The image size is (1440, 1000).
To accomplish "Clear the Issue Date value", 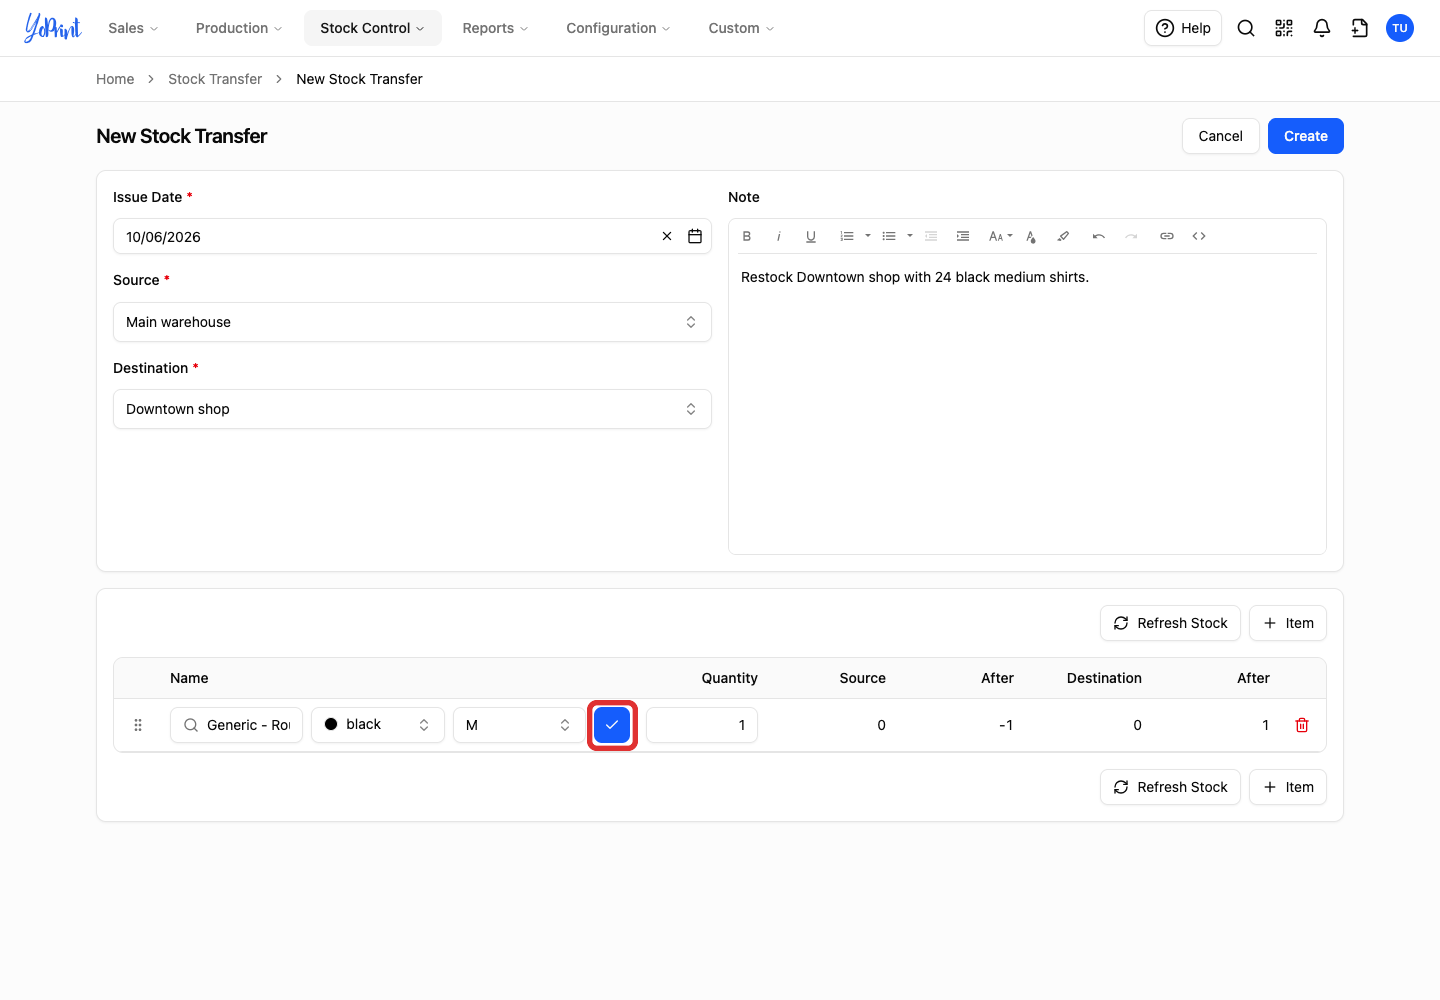I will point(667,236).
